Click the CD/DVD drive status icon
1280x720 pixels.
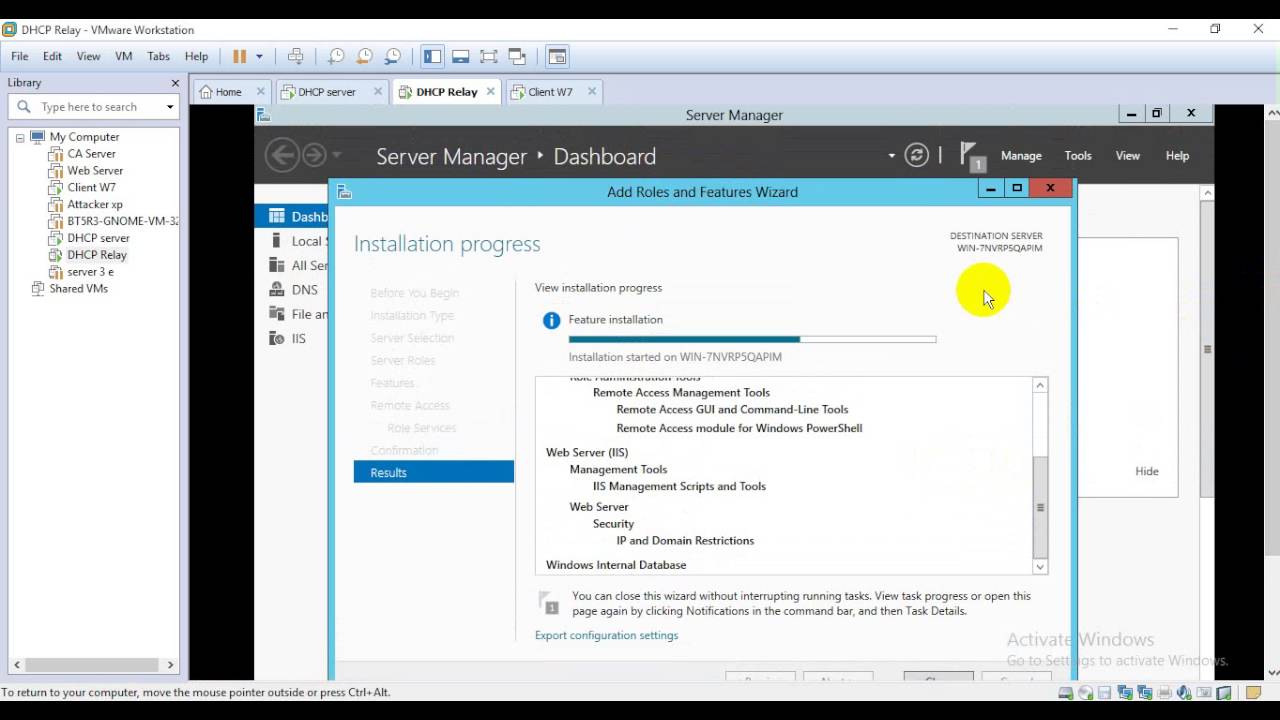click(1085, 693)
